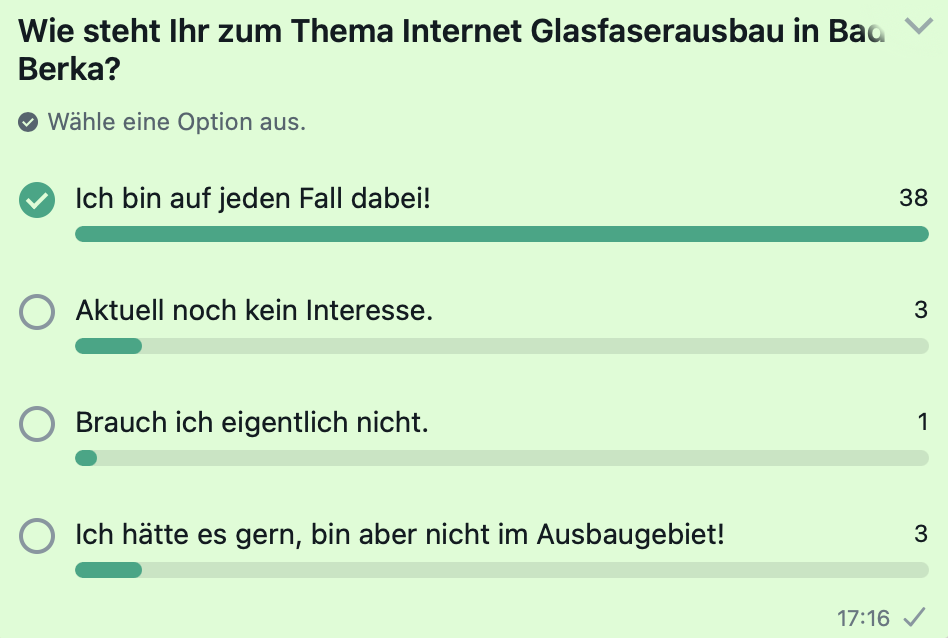Click the full progress bar under "auf jeden Fall dabei"

coord(501,234)
